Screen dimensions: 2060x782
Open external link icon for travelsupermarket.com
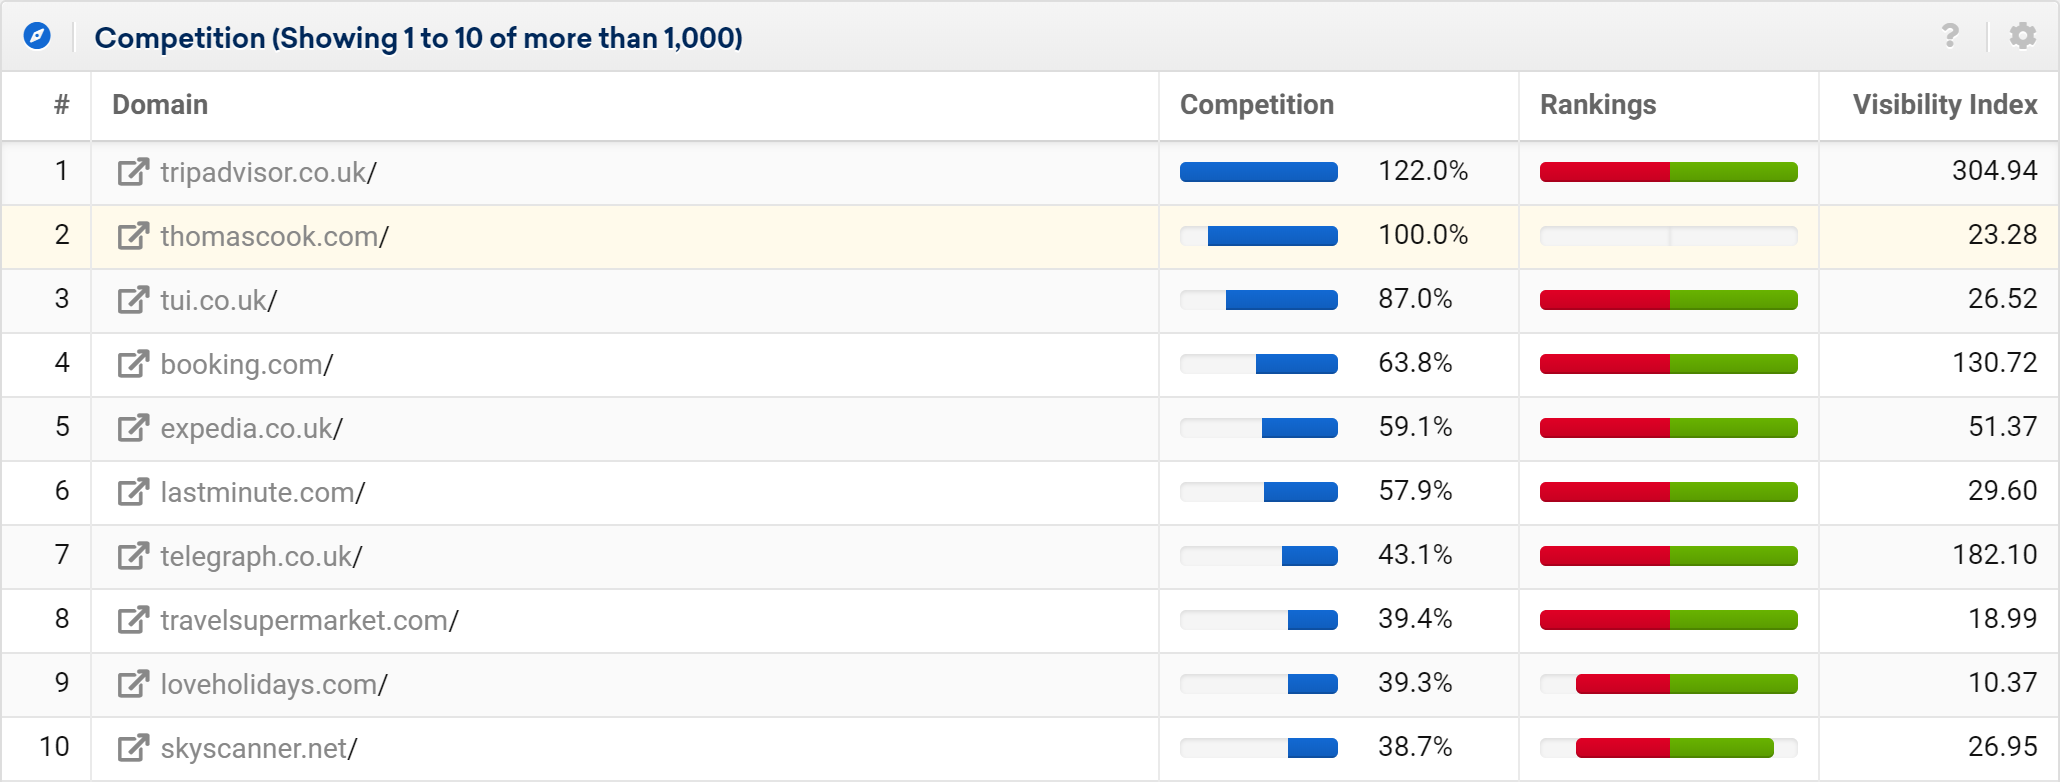click(133, 620)
